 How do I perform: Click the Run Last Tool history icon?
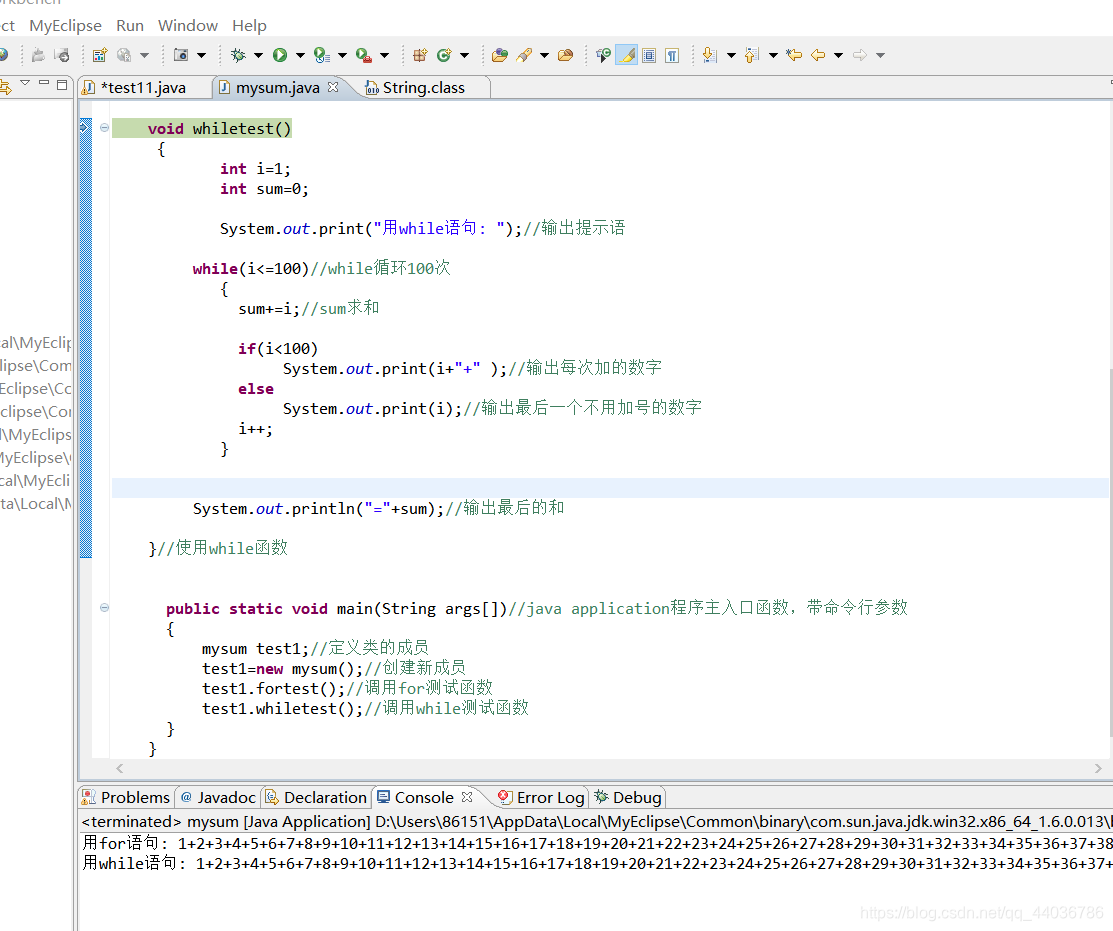(322, 55)
